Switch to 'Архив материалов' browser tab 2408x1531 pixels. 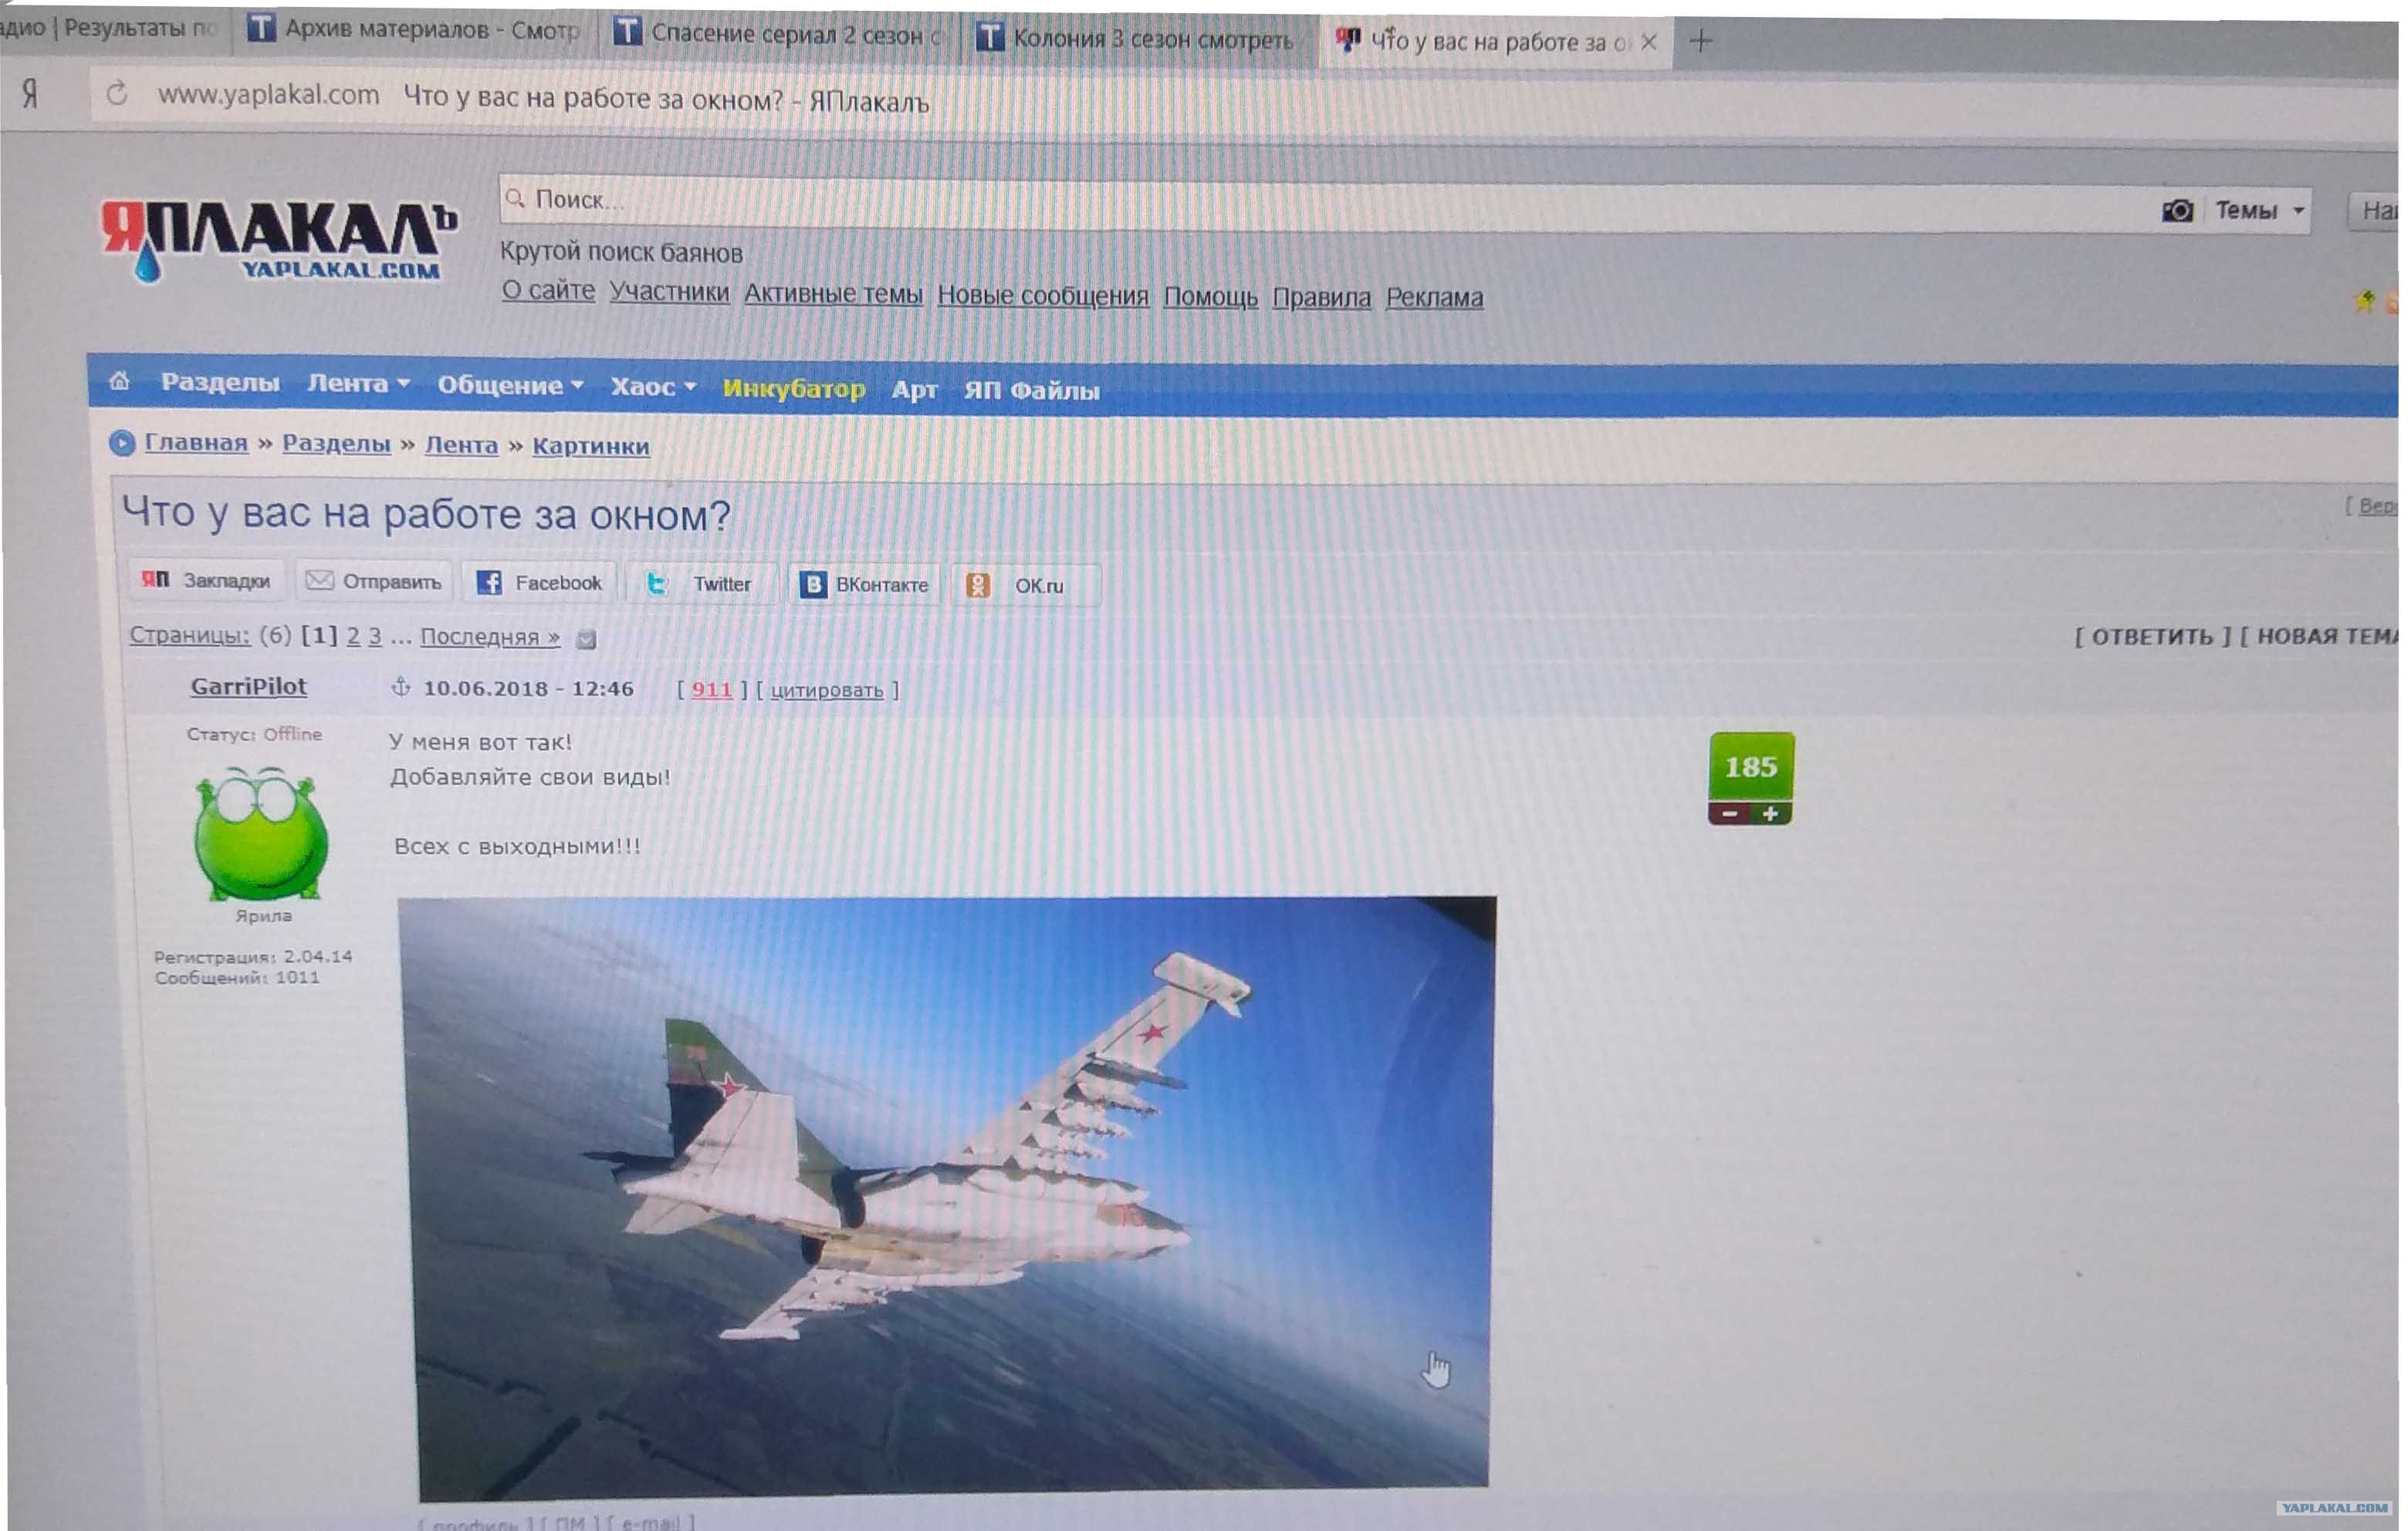[x=415, y=30]
